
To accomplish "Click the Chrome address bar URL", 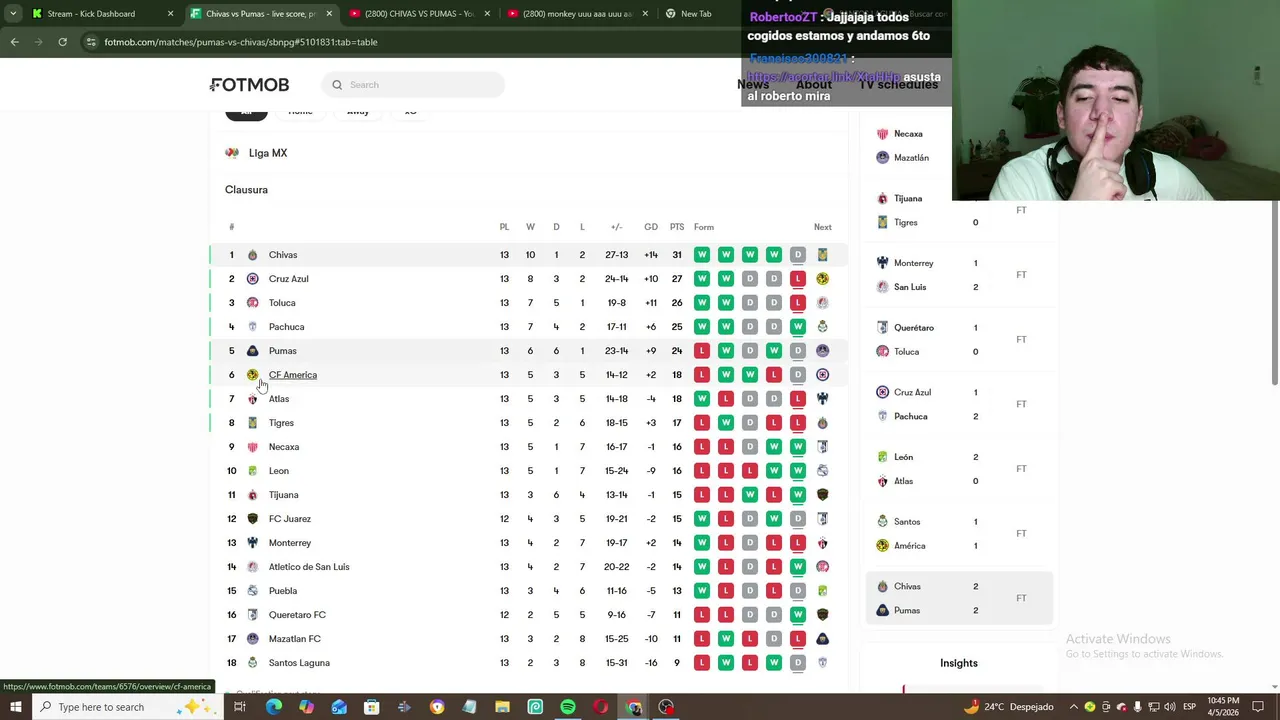I will tap(240, 42).
